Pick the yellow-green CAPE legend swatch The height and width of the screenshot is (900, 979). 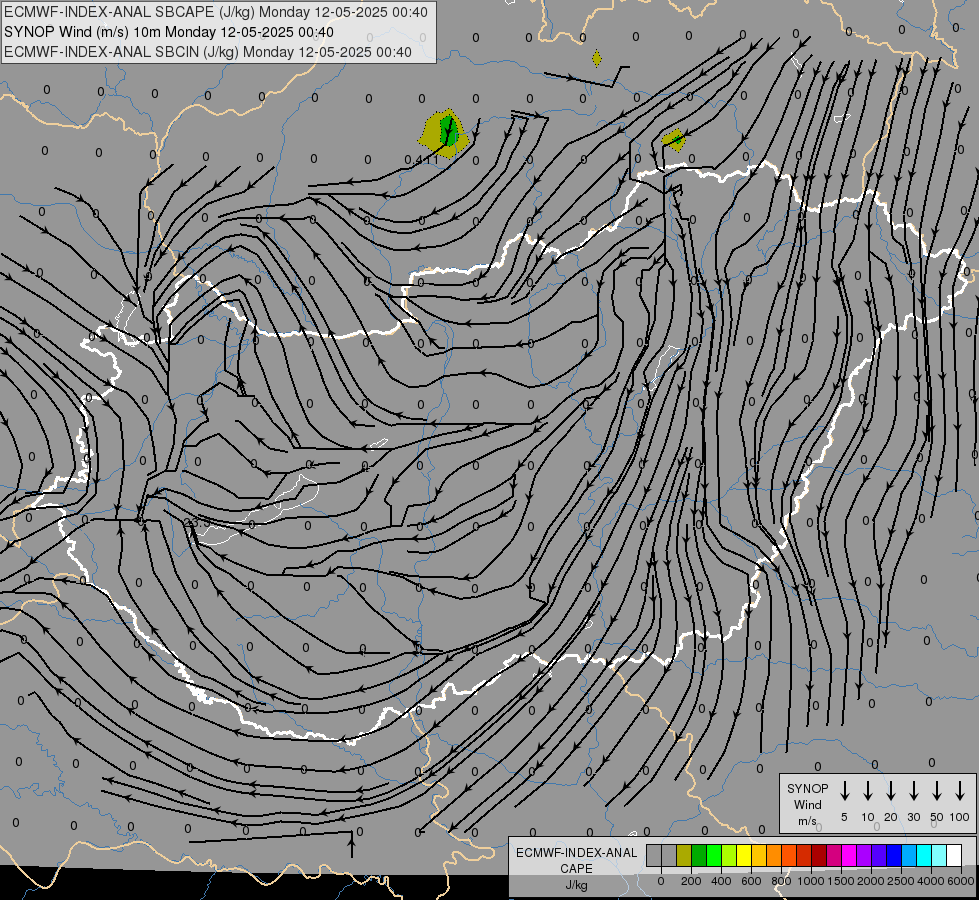click(x=729, y=855)
